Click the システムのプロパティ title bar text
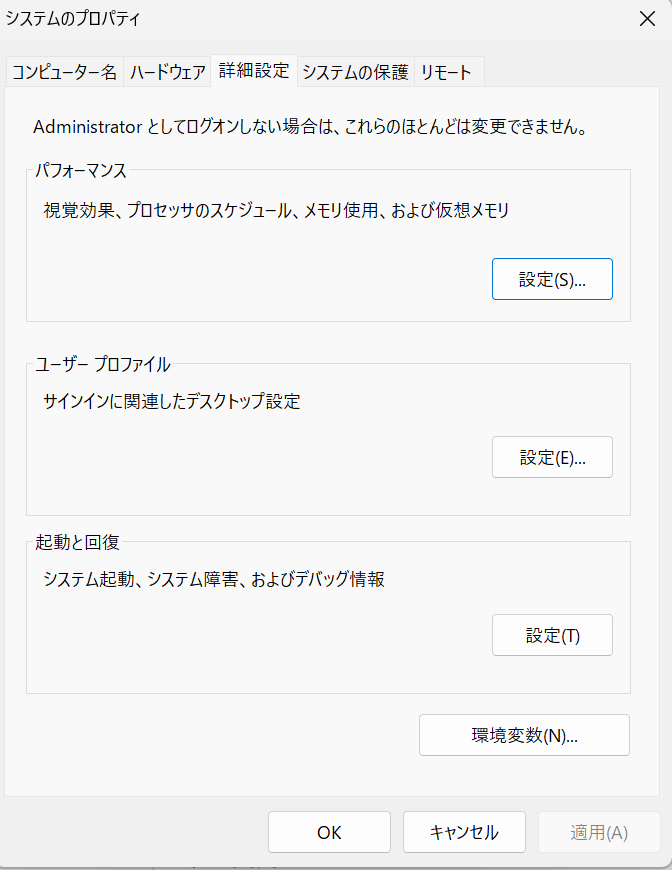This screenshot has height=870, width=672. pyautogui.click(x=74, y=18)
